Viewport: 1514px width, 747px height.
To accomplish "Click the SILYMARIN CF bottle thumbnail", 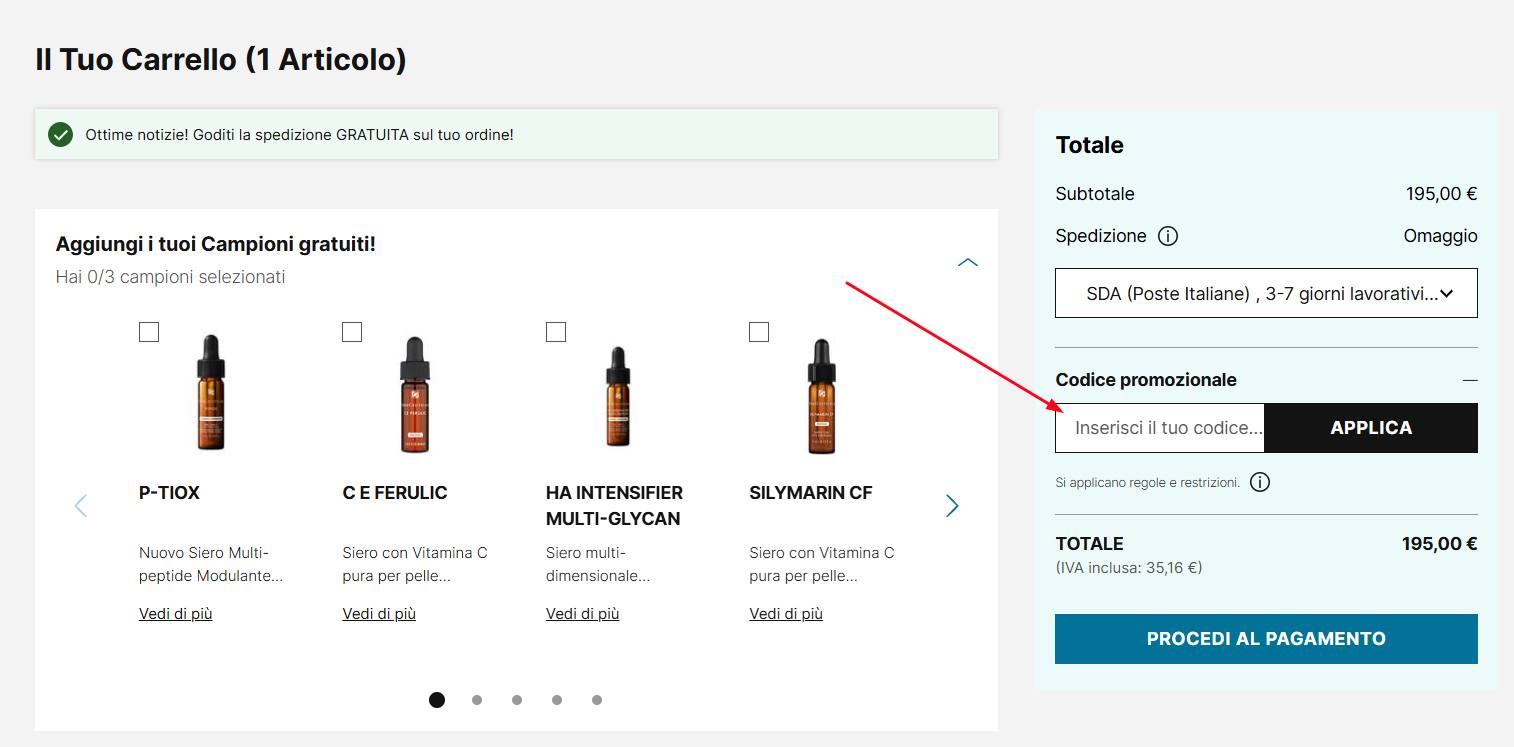I will coord(821,395).
